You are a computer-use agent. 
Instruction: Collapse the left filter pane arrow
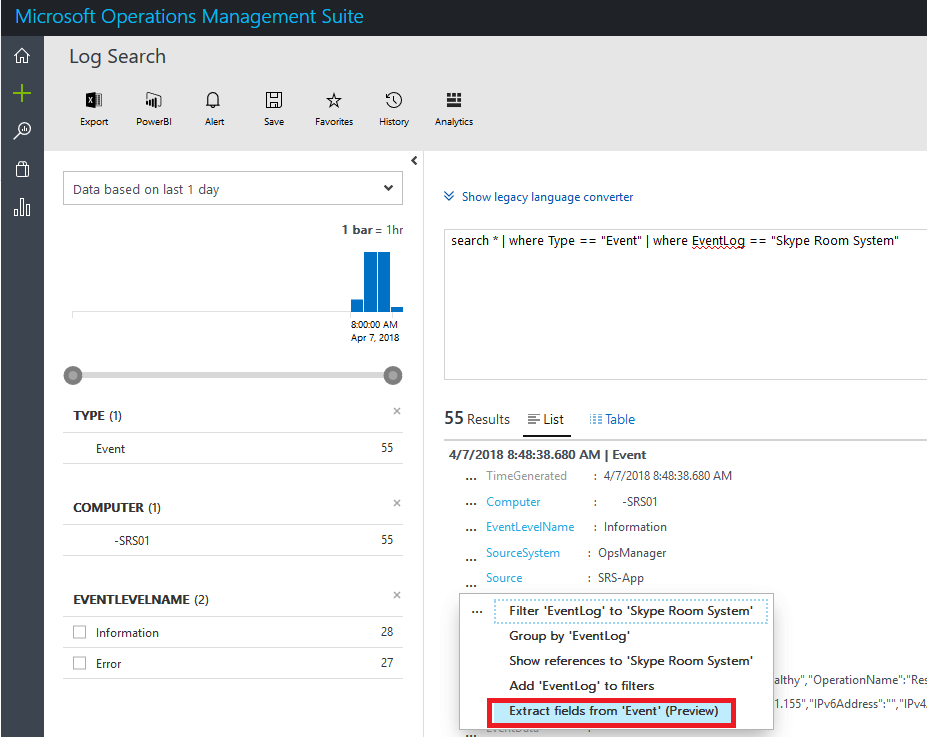414,161
